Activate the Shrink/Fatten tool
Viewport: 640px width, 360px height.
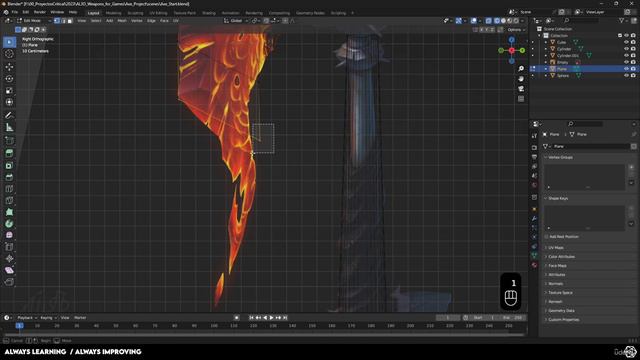(x=9, y=258)
